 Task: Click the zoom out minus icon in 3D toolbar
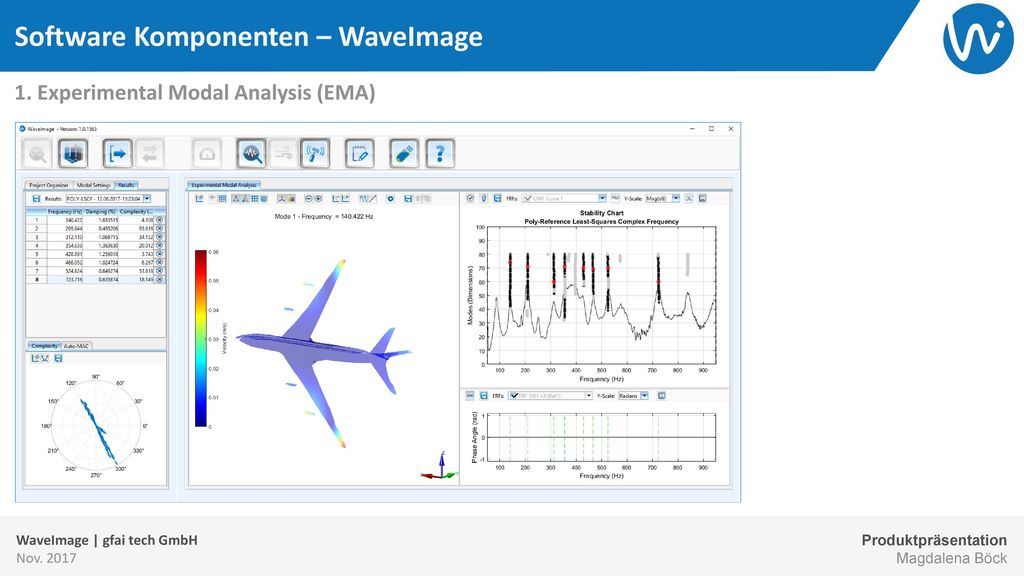(309, 199)
